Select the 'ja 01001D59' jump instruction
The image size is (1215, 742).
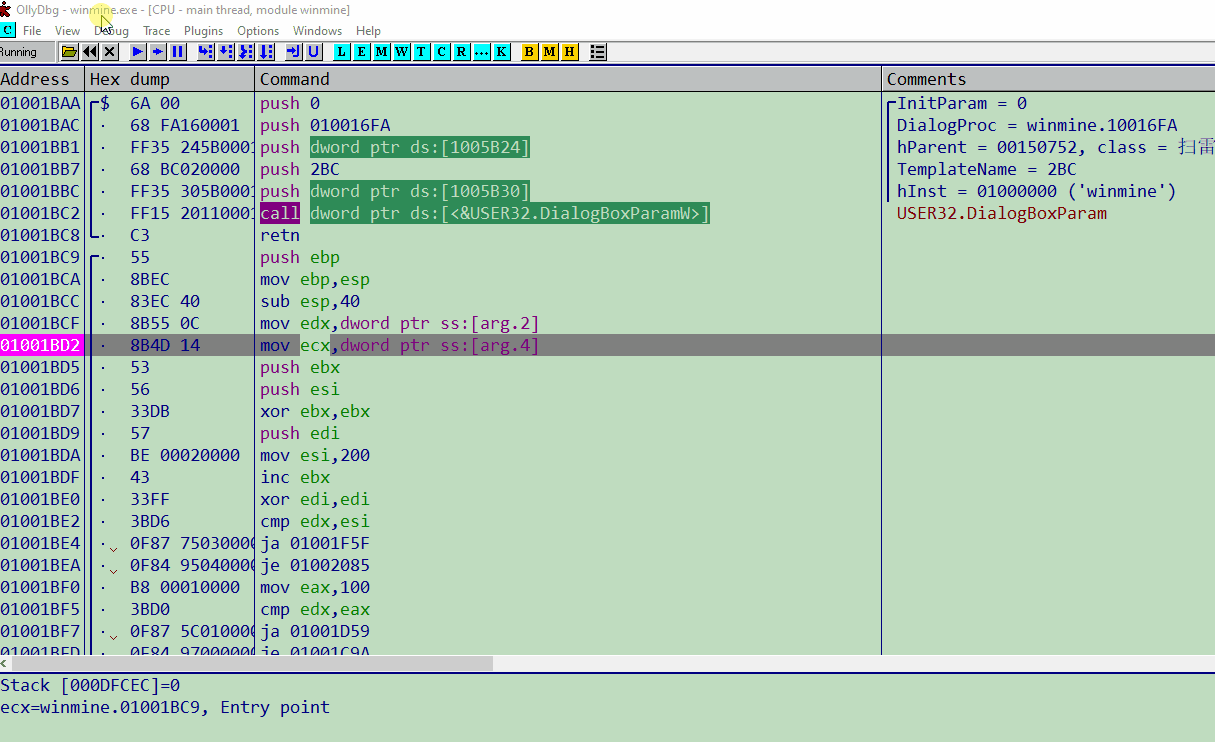(315, 631)
